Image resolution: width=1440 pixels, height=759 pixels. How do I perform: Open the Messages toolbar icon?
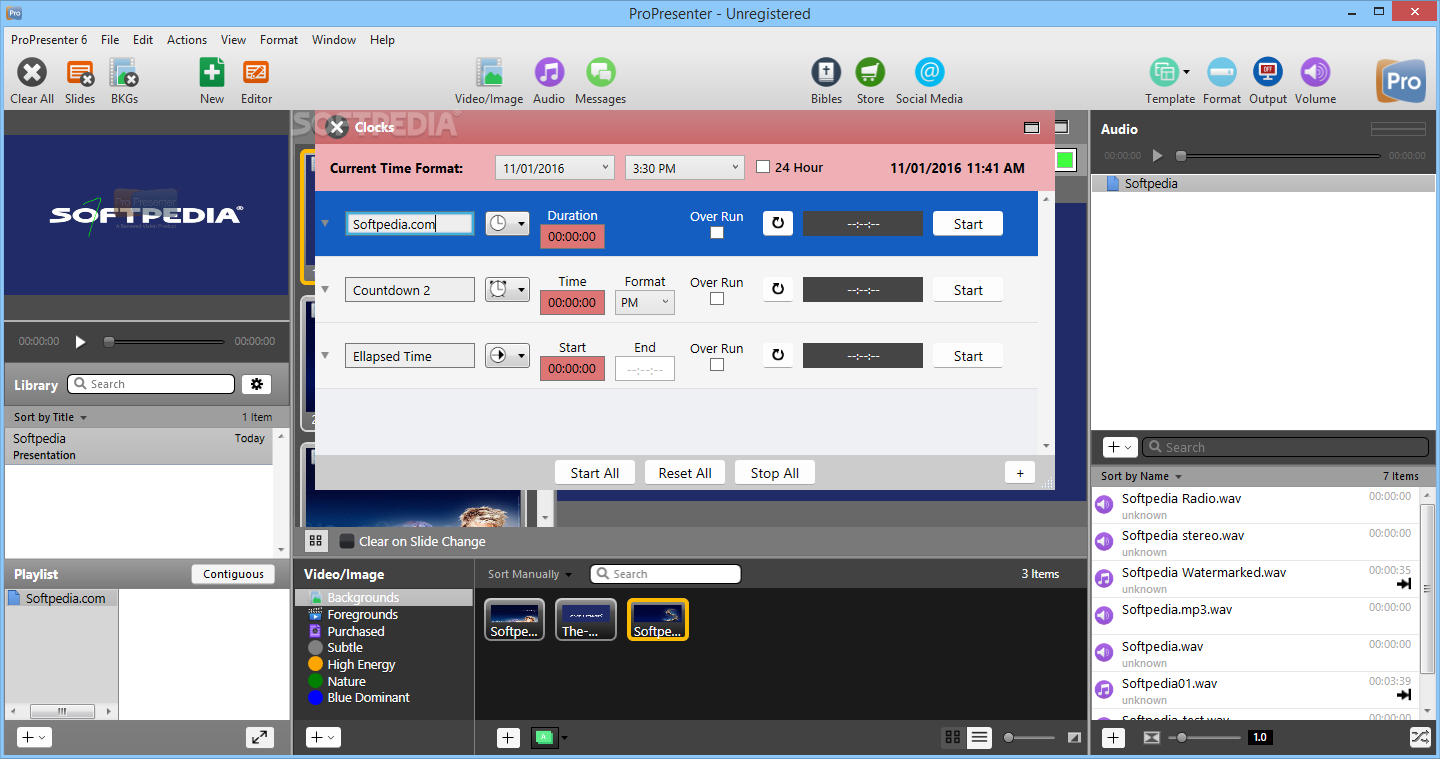coord(600,73)
